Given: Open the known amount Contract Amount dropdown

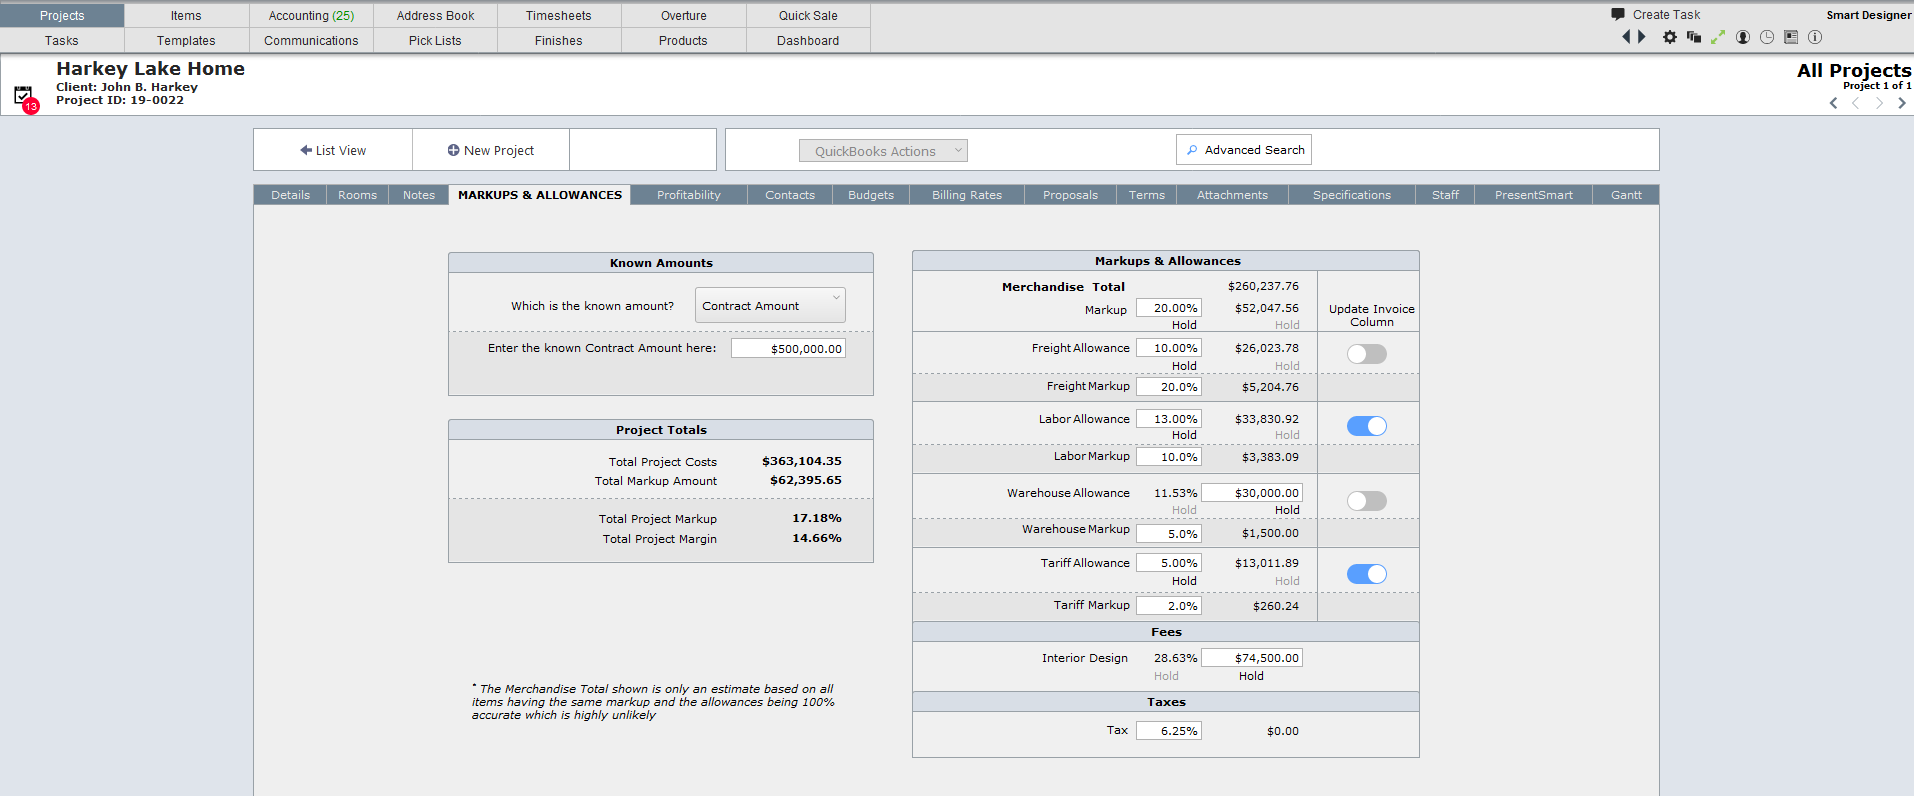Looking at the screenshot, I should [x=770, y=305].
